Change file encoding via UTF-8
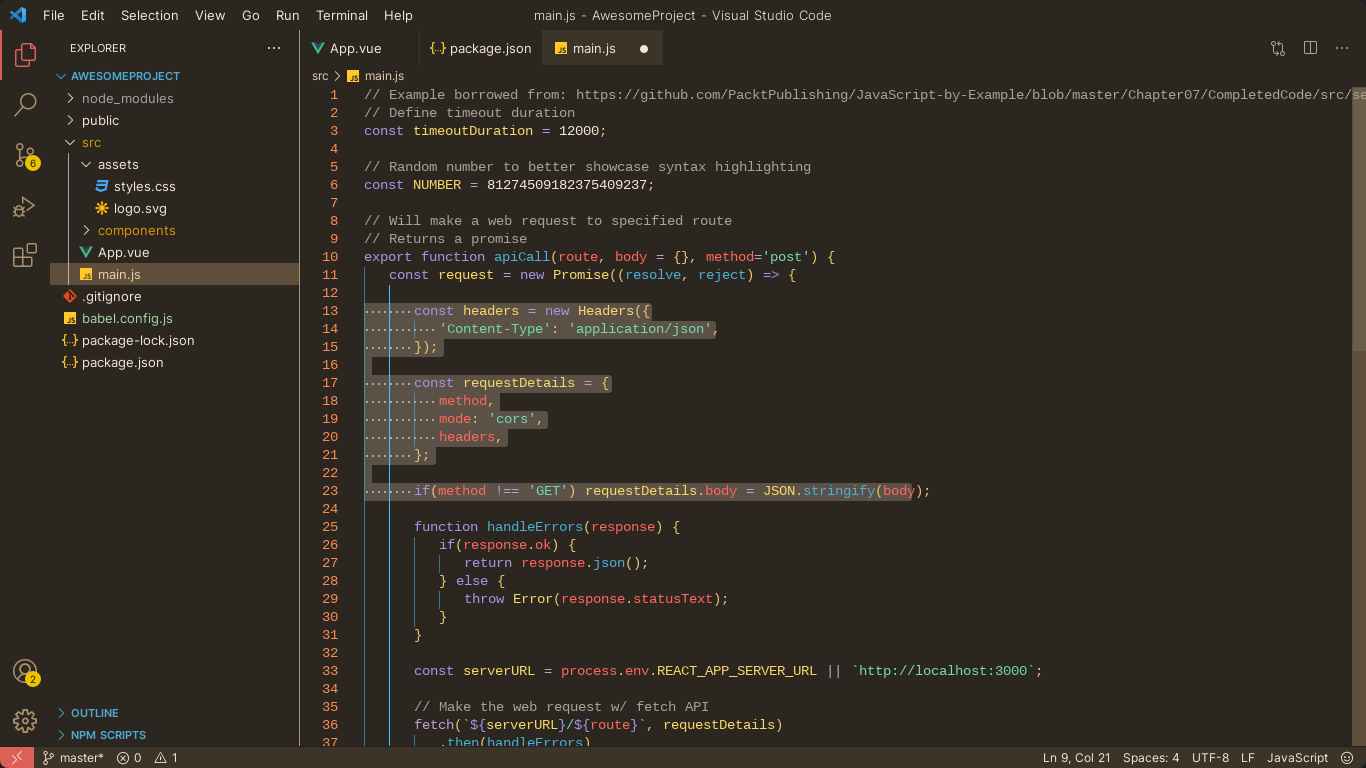The height and width of the screenshot is (768, 1366). point(1211,758)
